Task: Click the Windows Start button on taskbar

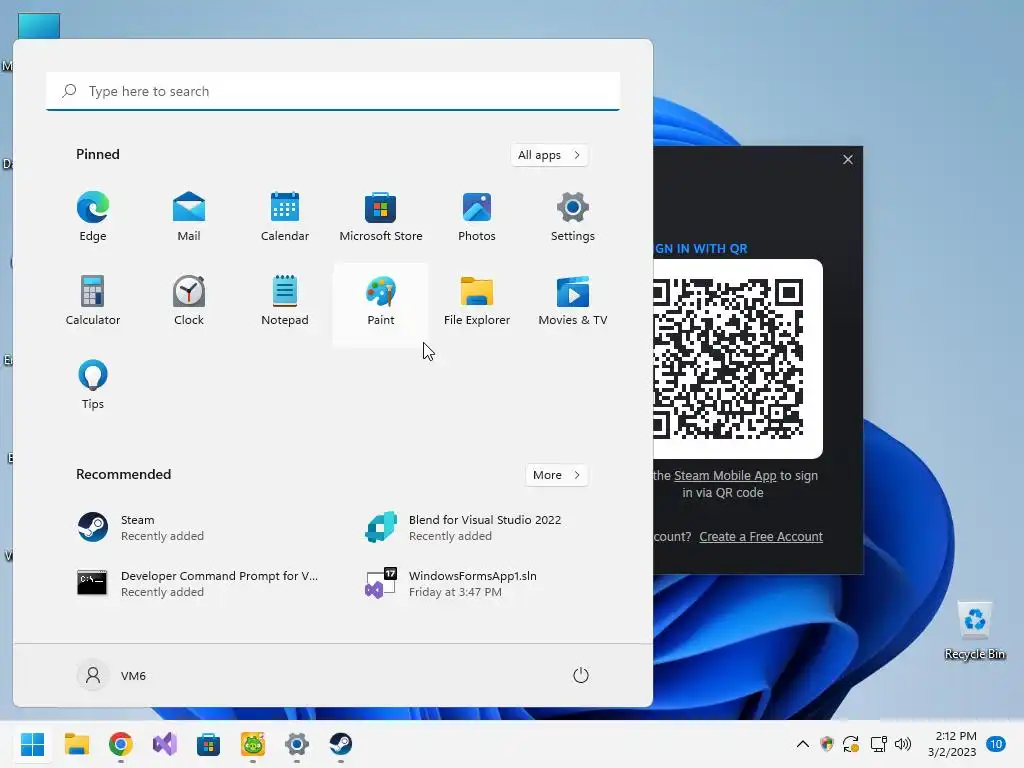Action: (x=33, y=744)
